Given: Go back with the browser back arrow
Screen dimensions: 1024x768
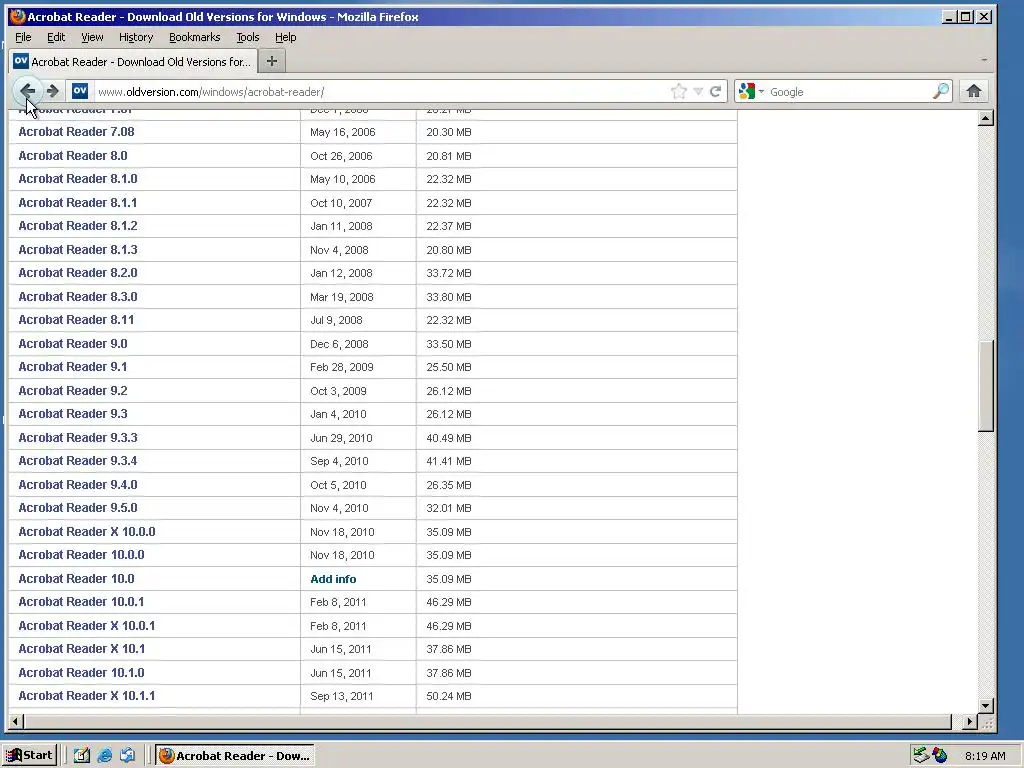Looking at the screenshot, I should coord(27,91).
